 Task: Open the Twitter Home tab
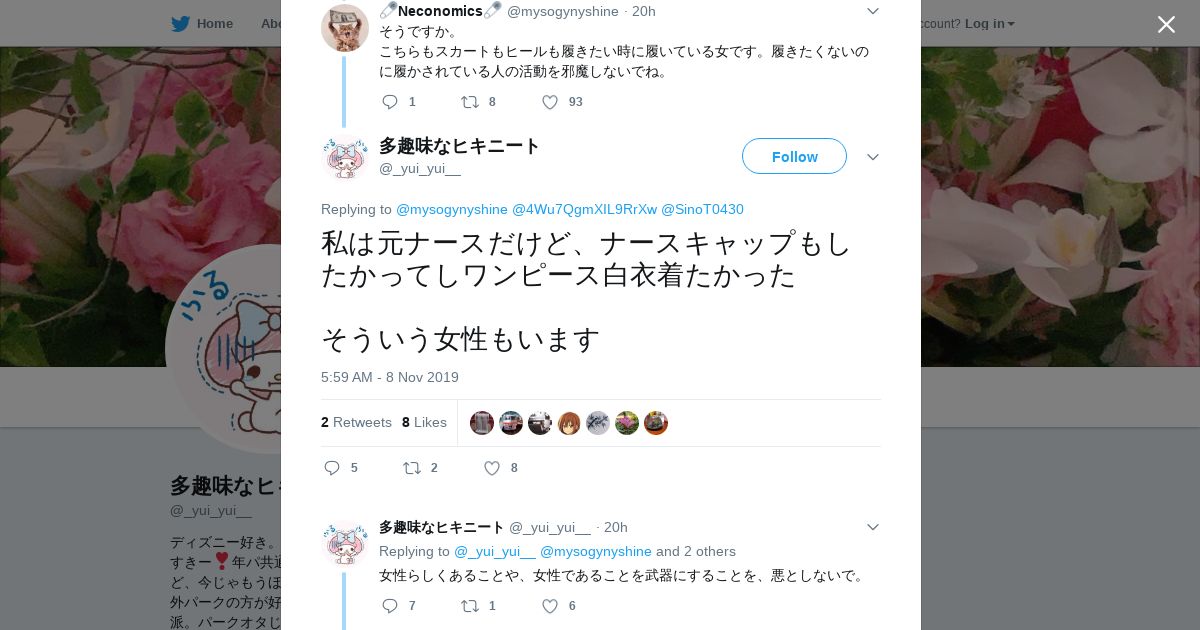tap(202, 23)
